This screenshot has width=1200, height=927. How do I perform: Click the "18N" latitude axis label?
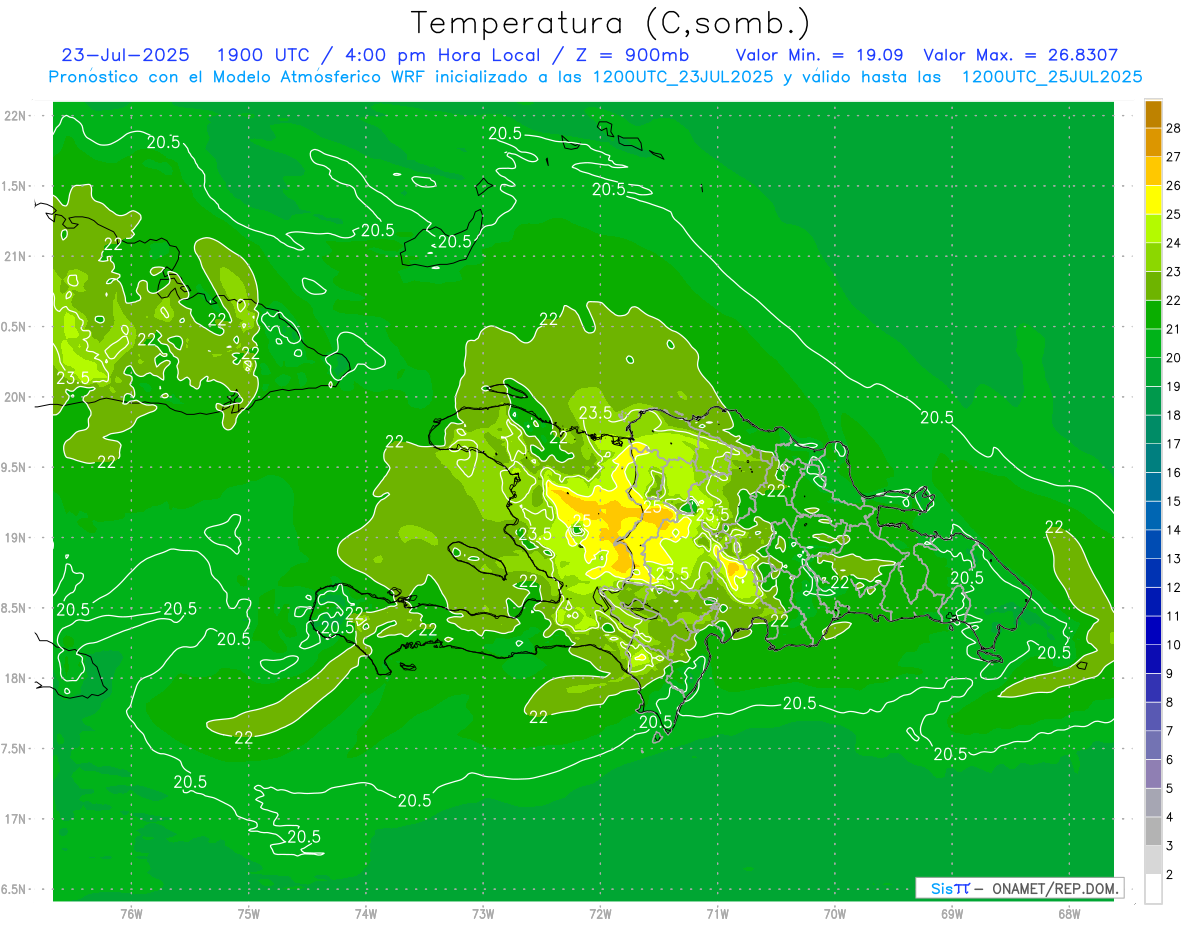tap(15, 678)
